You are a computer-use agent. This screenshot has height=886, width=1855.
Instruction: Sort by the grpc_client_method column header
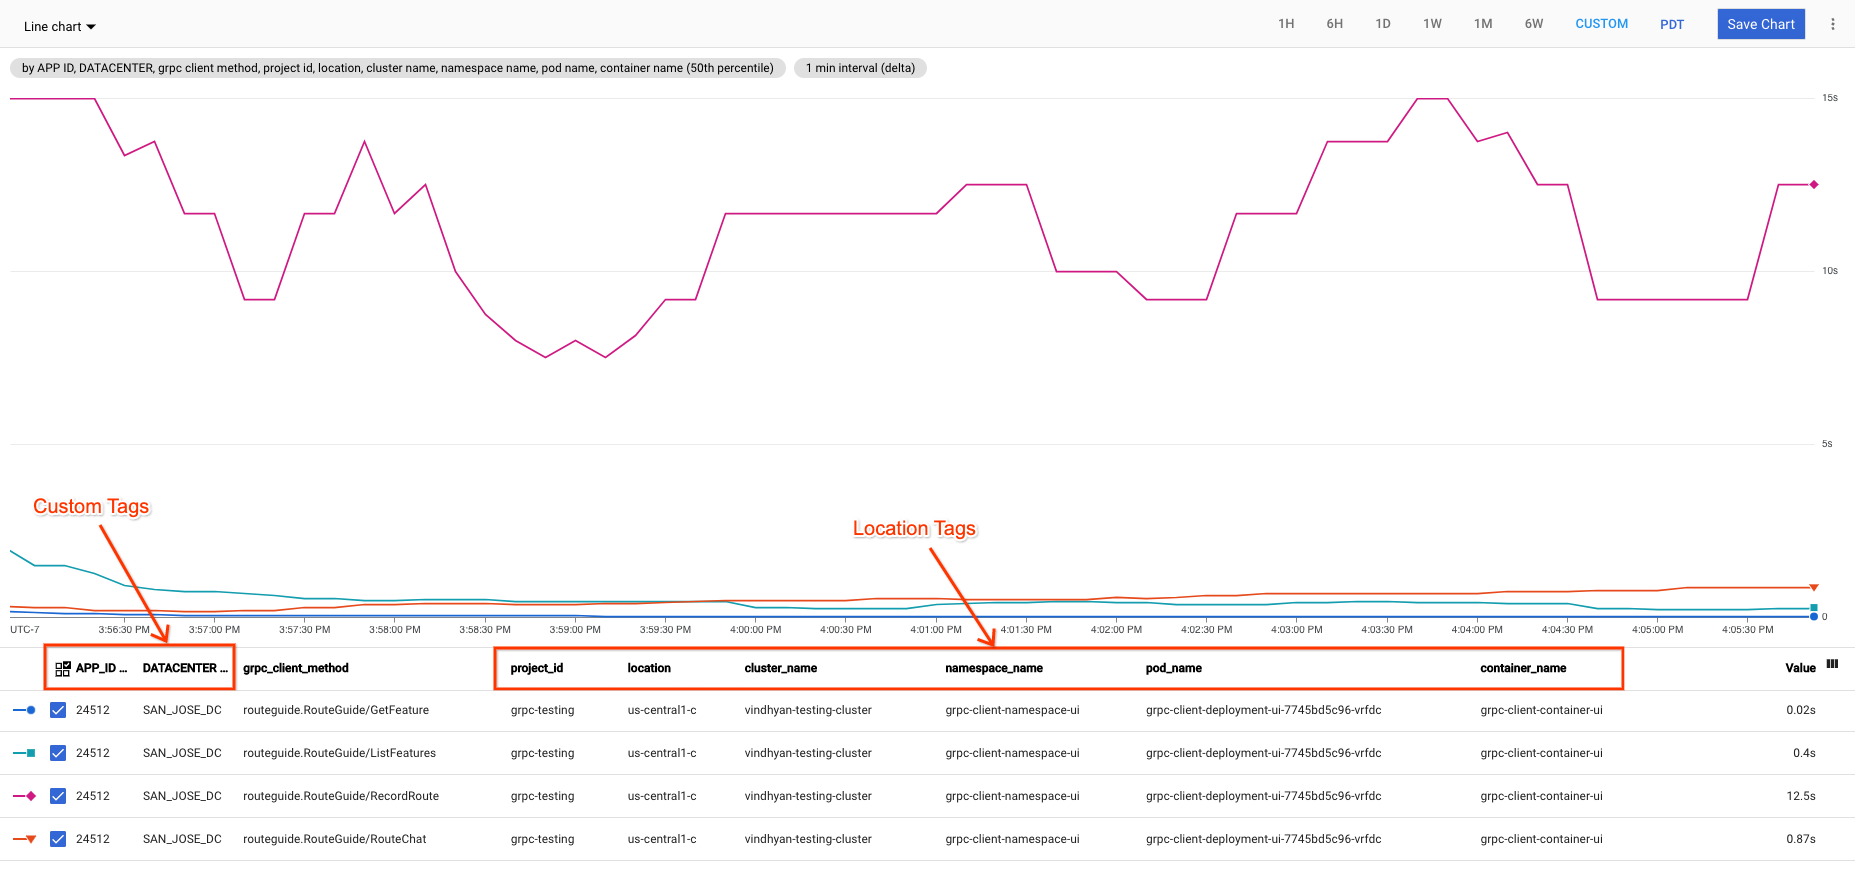296,668
